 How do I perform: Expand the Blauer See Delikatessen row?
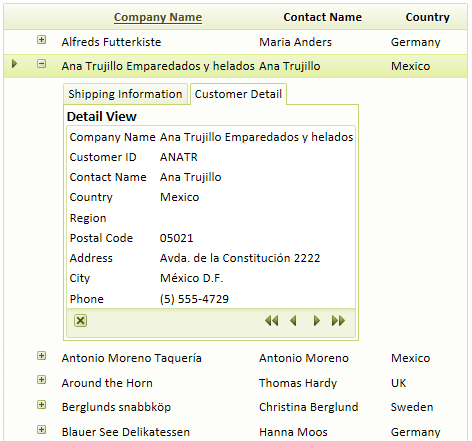coord(41,430)
